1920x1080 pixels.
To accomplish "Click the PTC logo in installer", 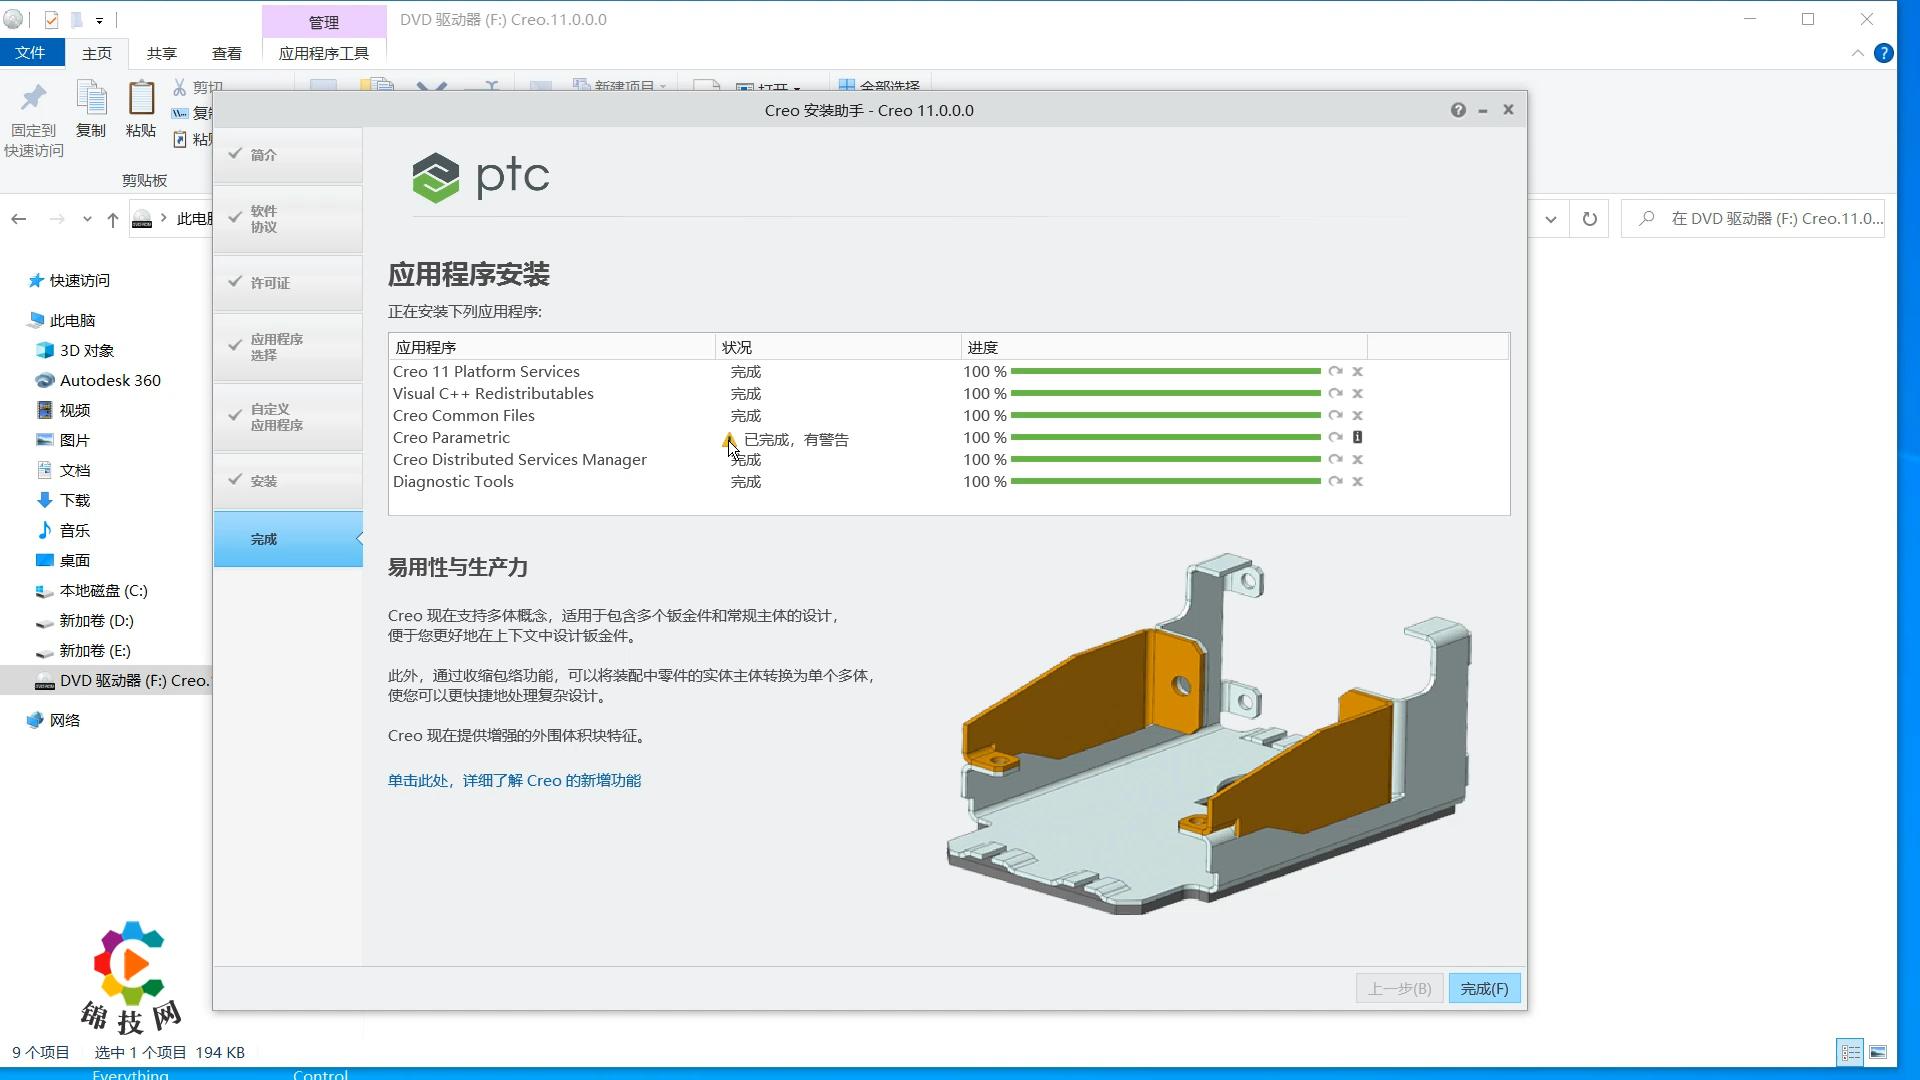I will click(x=480, y=177).
